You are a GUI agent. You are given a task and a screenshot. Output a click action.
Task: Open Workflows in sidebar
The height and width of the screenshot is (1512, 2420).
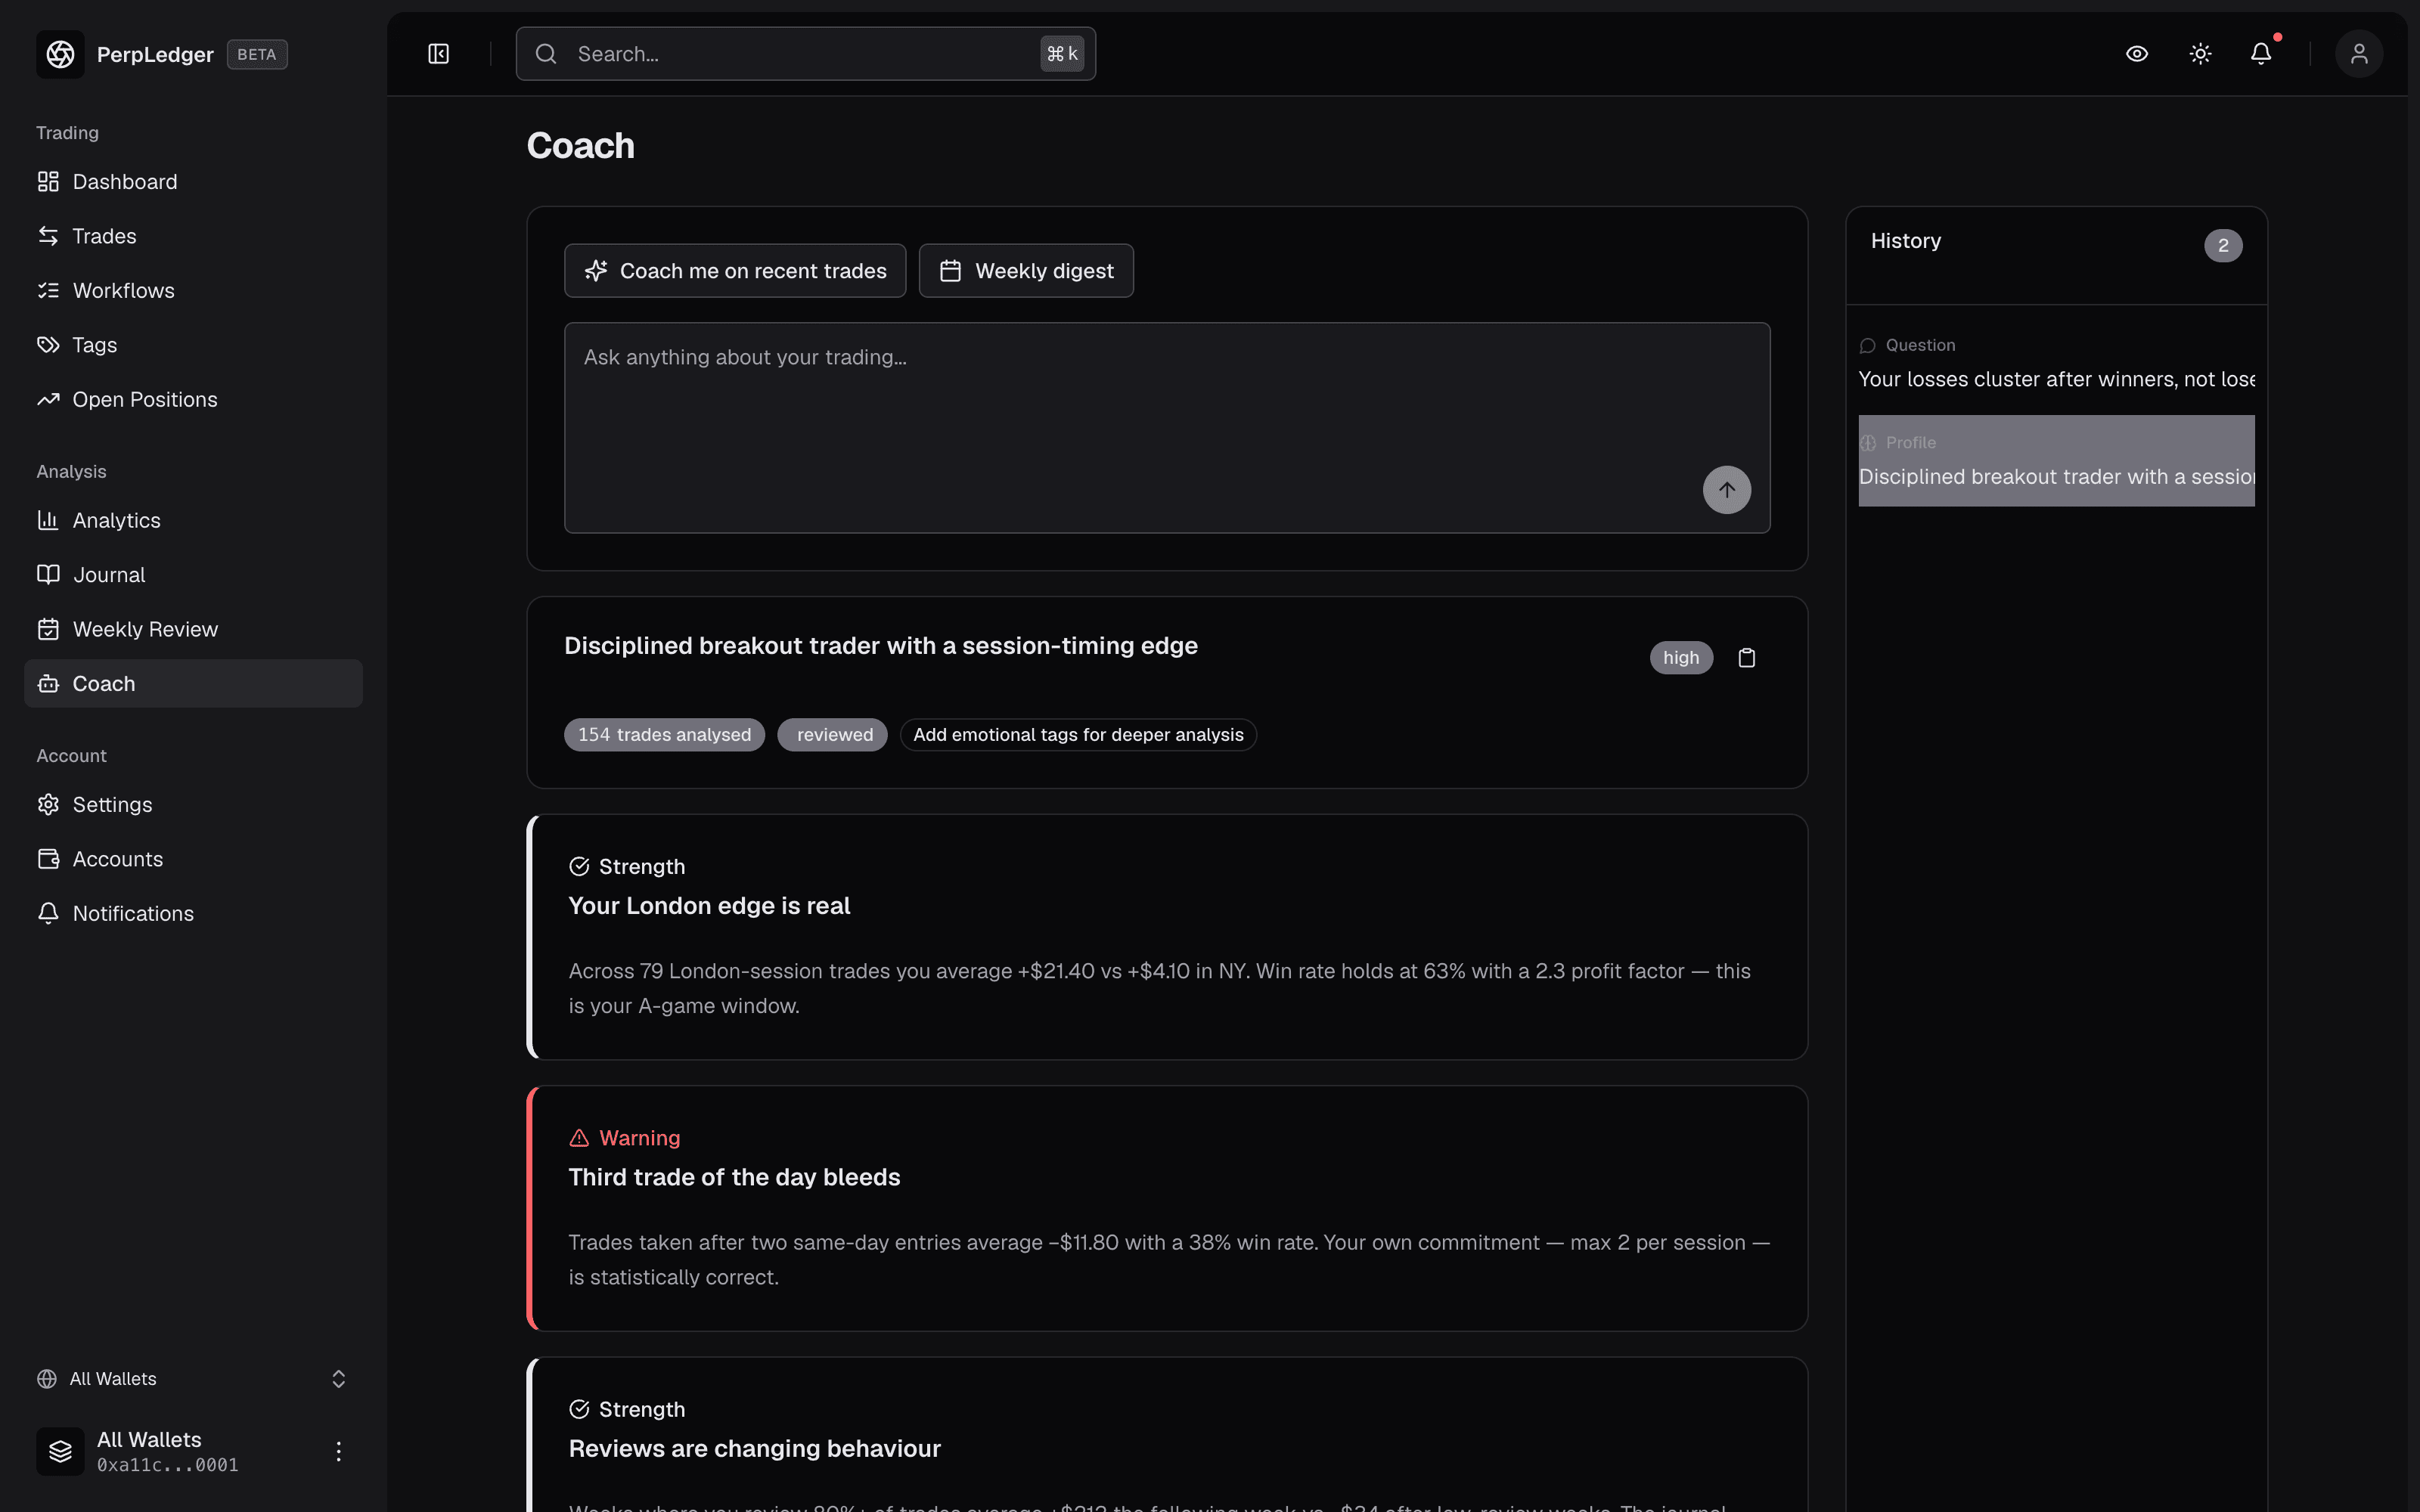click(193, 291)
